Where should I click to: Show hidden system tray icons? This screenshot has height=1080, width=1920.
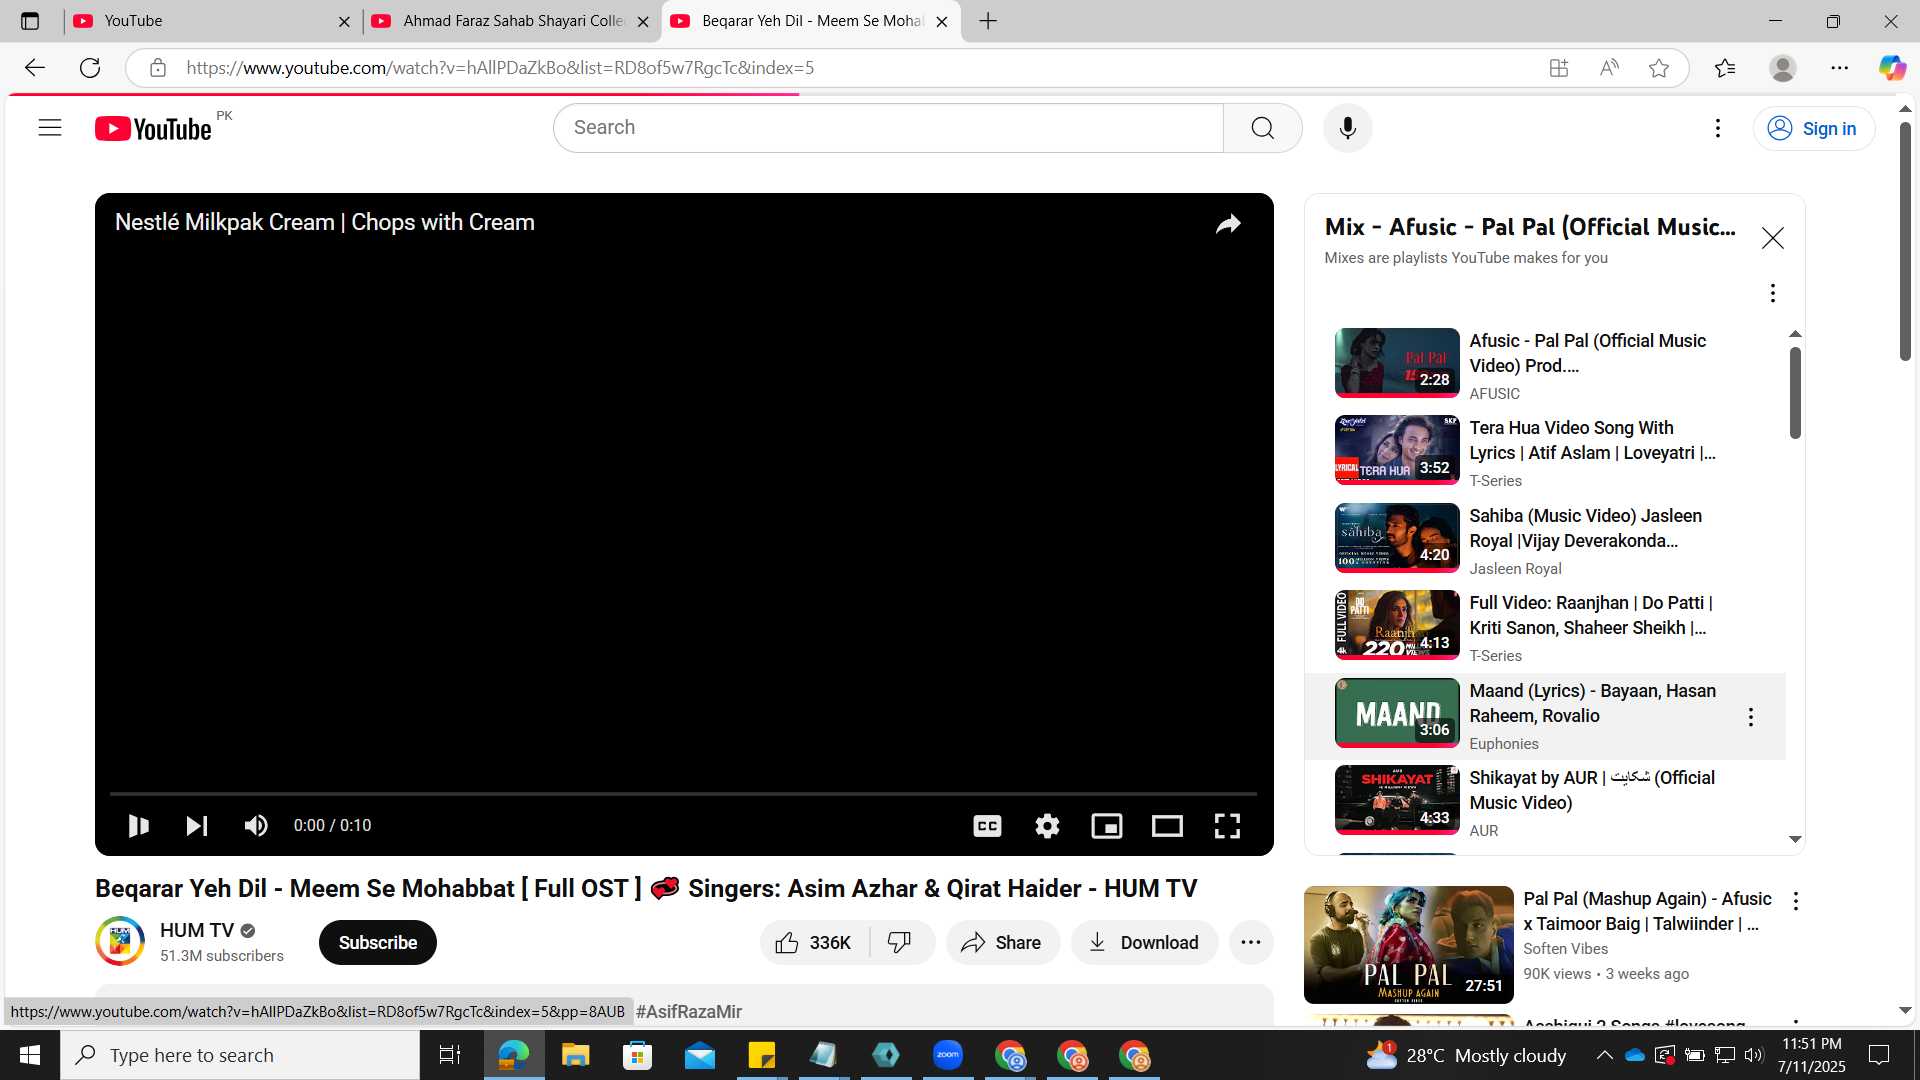point(1604,1055)
